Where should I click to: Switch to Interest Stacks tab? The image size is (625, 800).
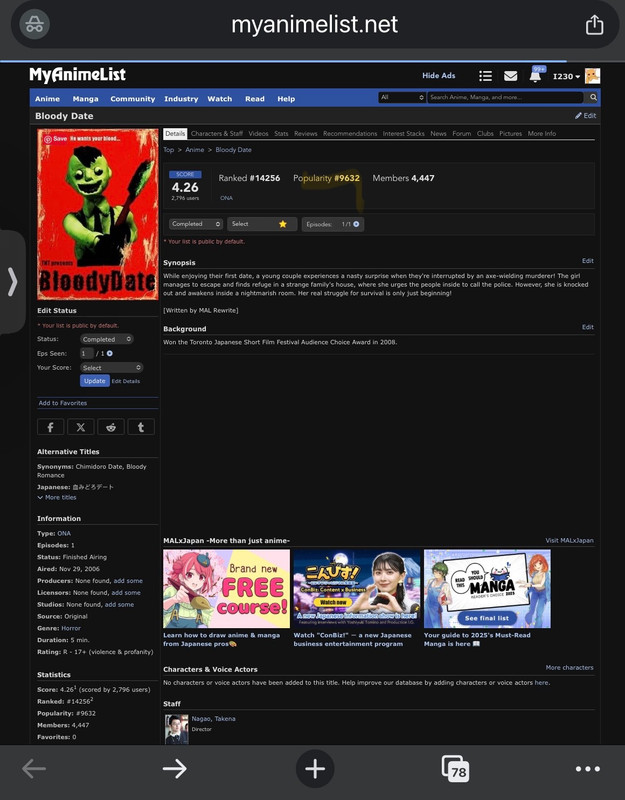click(x=404, y=134)
